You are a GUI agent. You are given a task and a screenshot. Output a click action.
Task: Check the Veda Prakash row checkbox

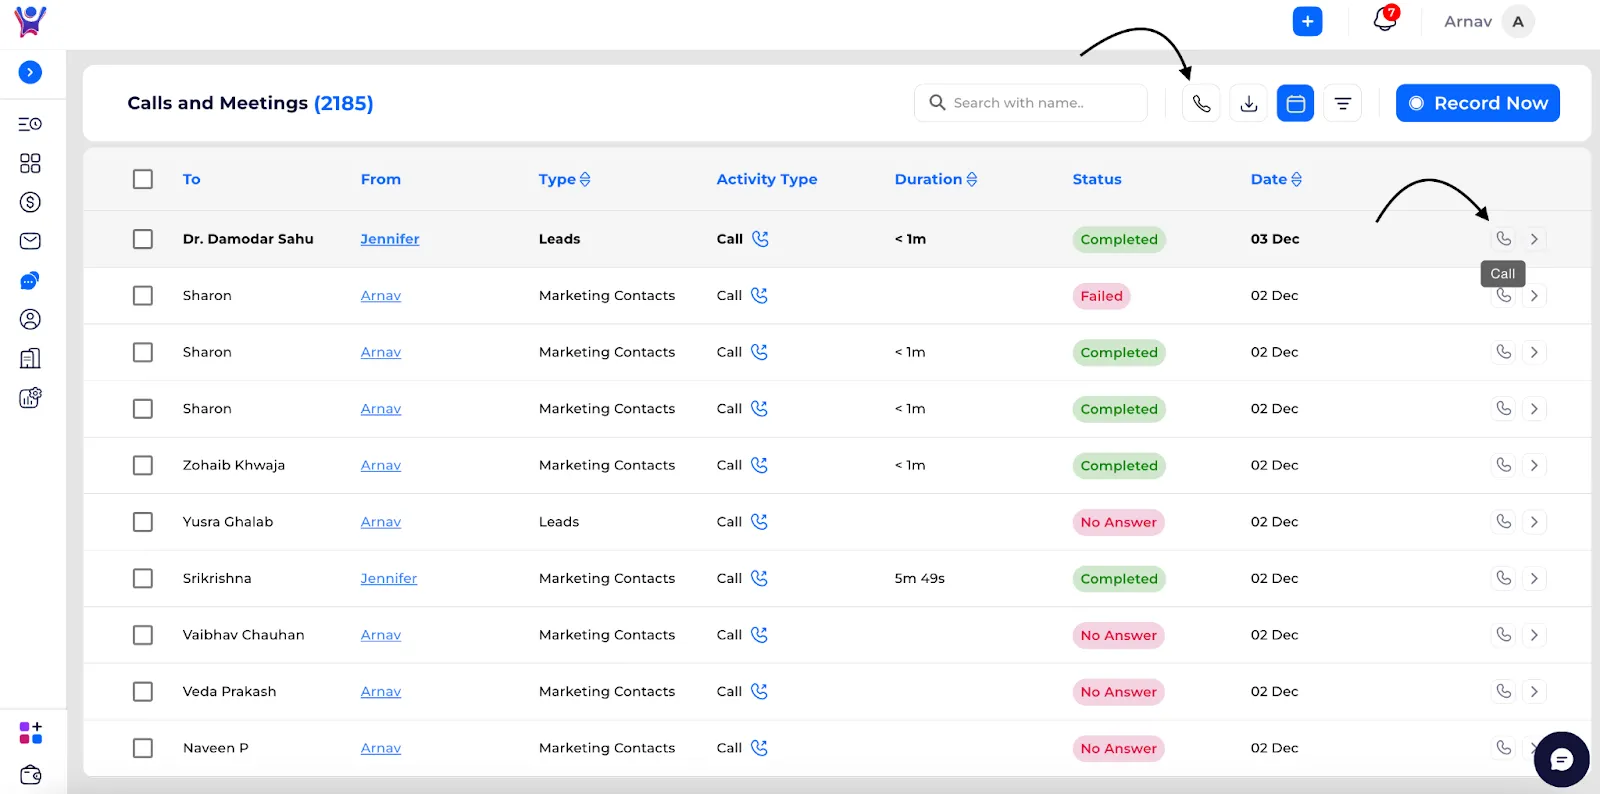pyautogui.click(x=143, y=691)
